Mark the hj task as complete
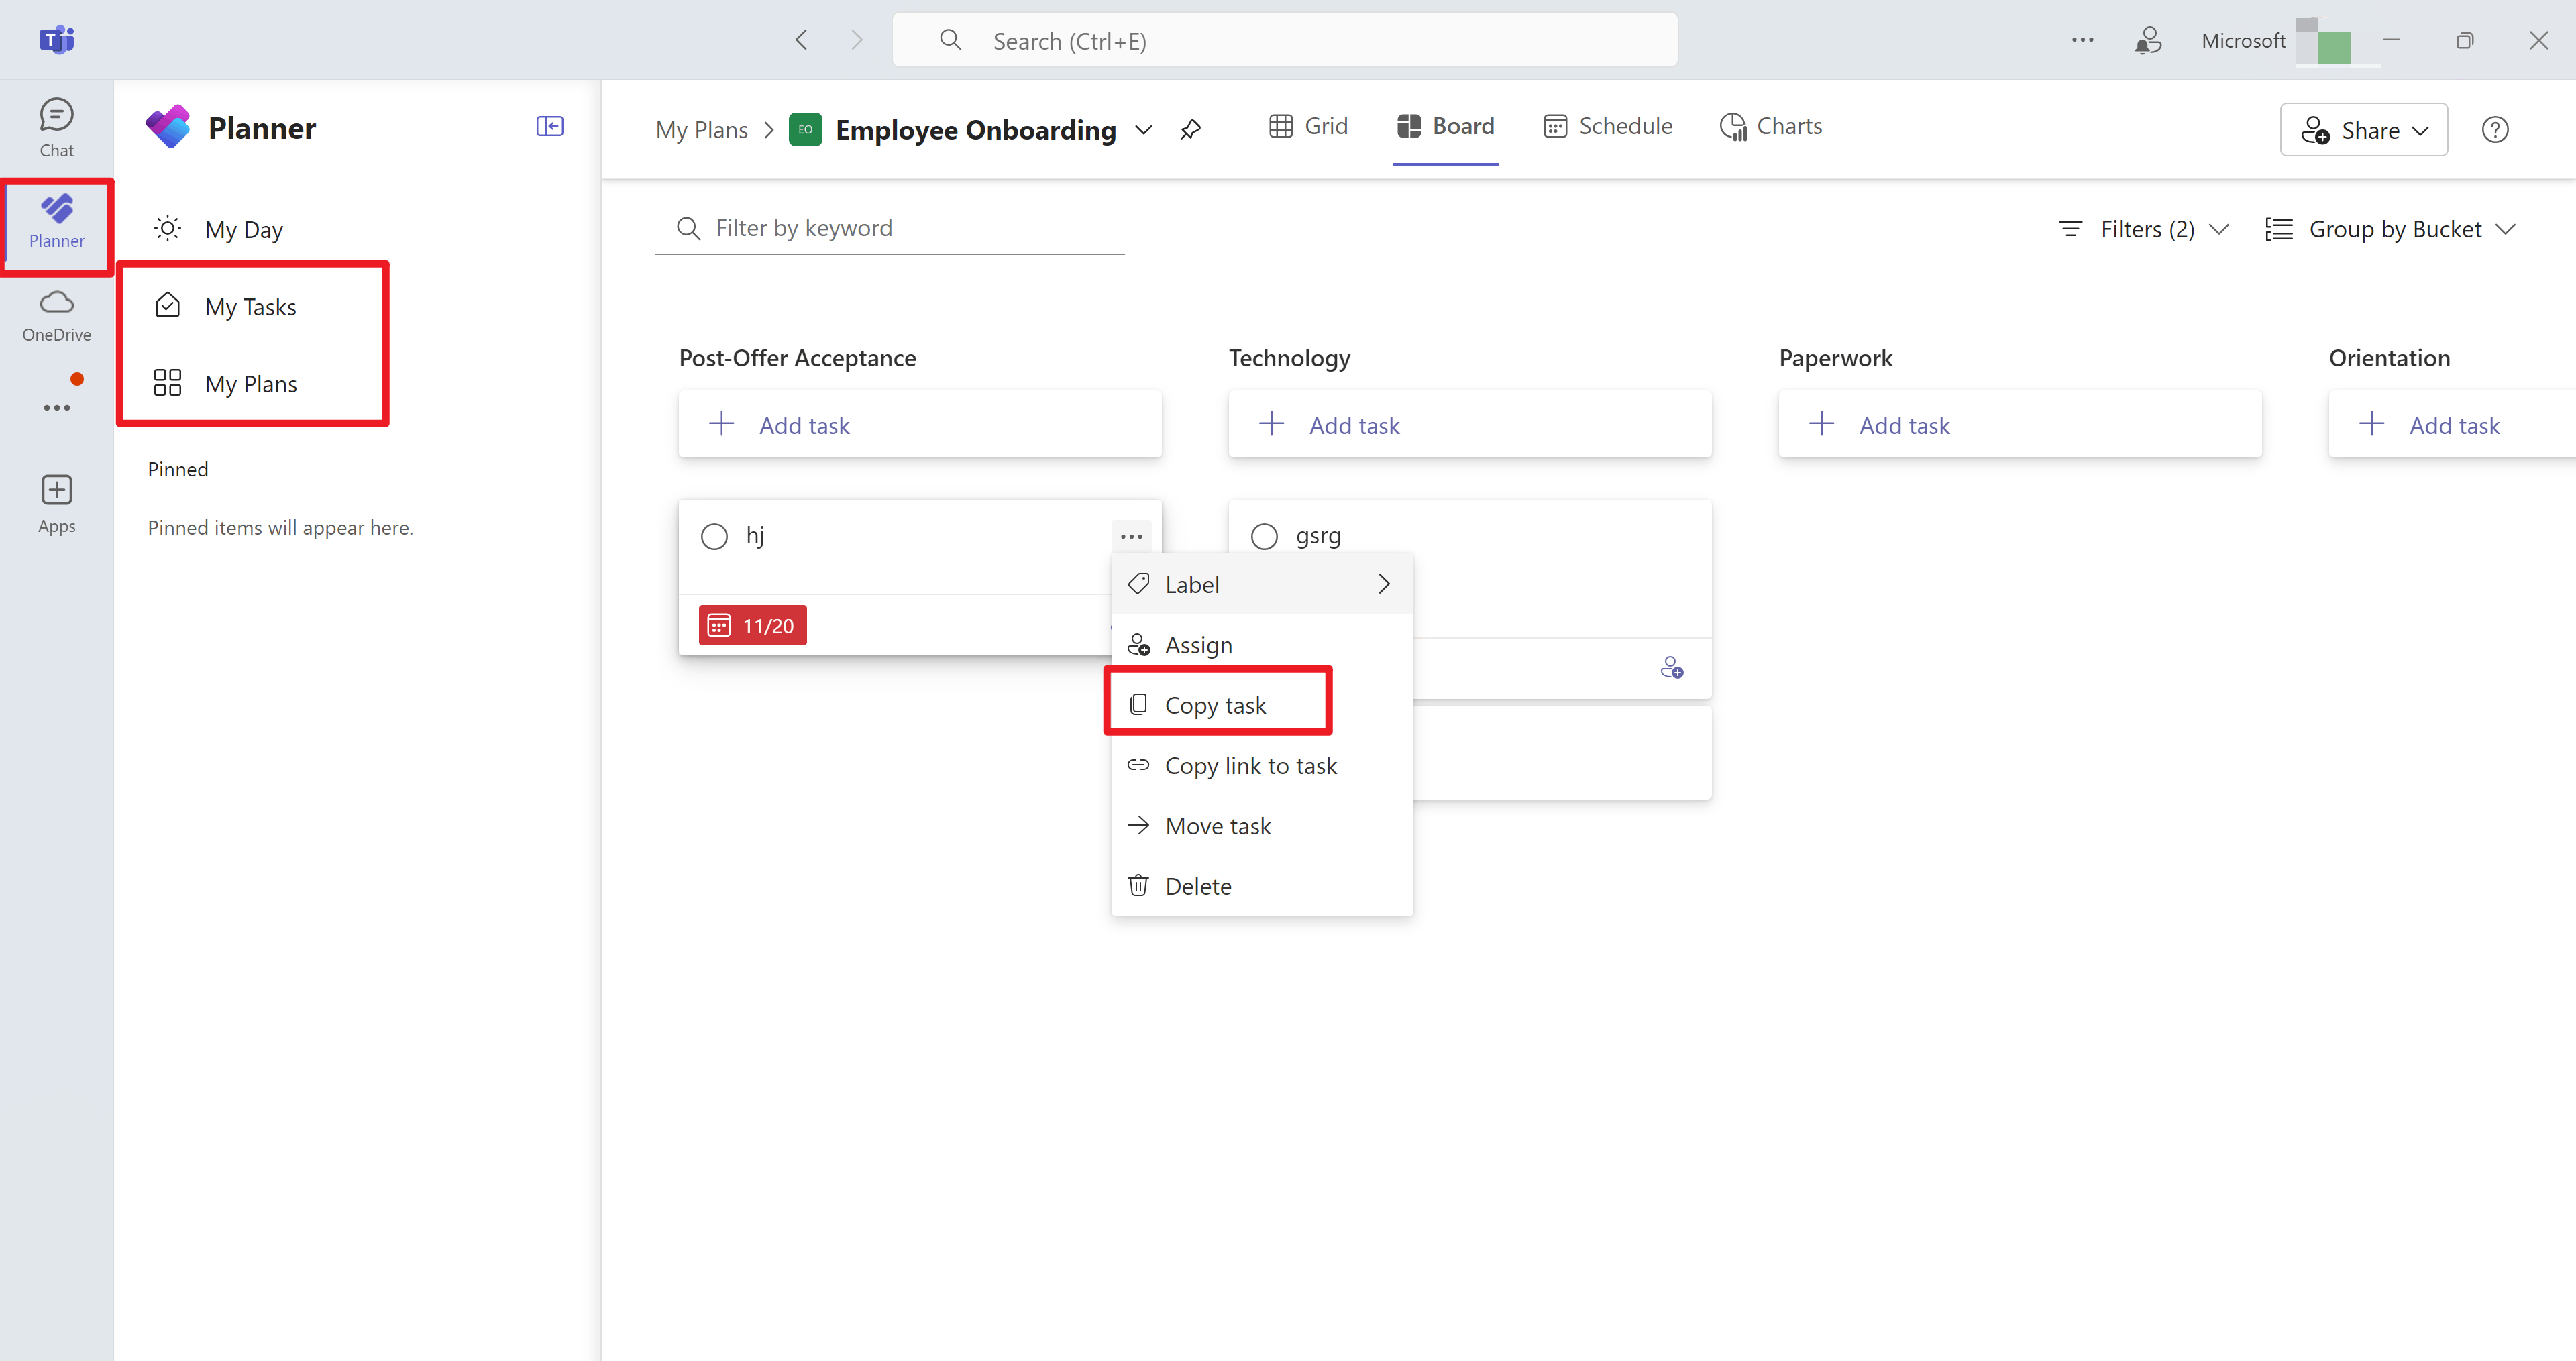This screenshot has width=2576, height=1361. point(714,536)
